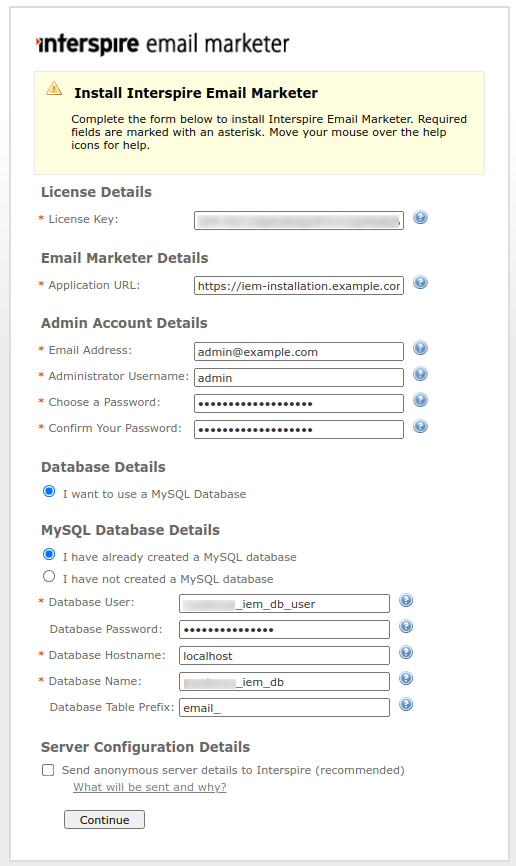
Task: Click the help icon for Database User
Action: point(406,600)
